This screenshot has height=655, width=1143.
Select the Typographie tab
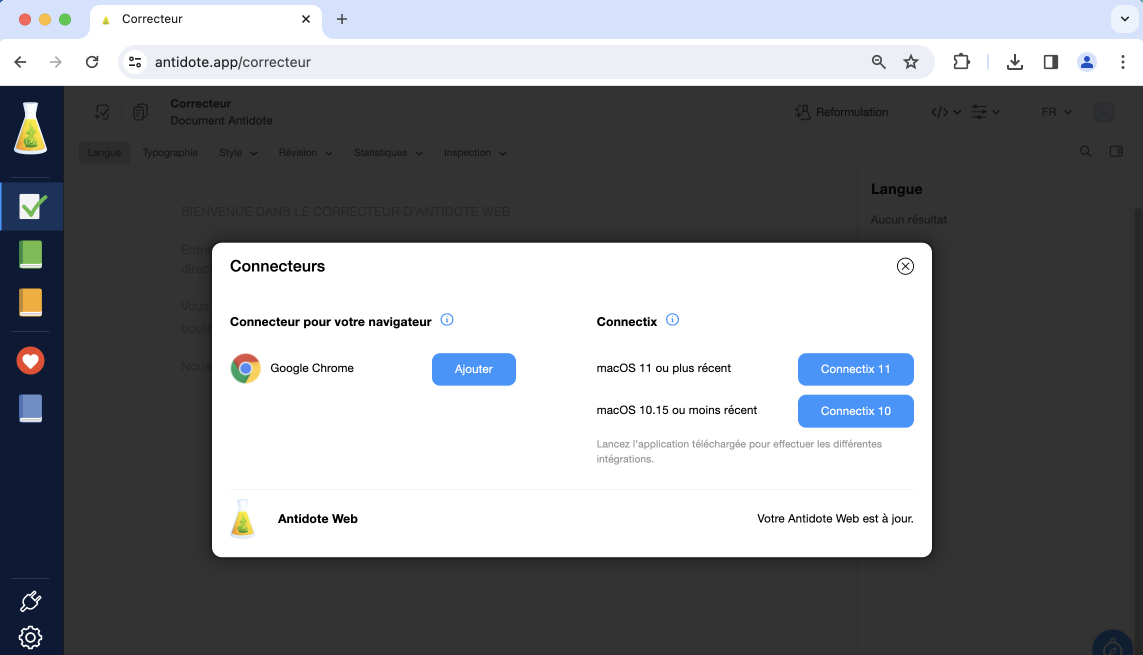[170, 153]
